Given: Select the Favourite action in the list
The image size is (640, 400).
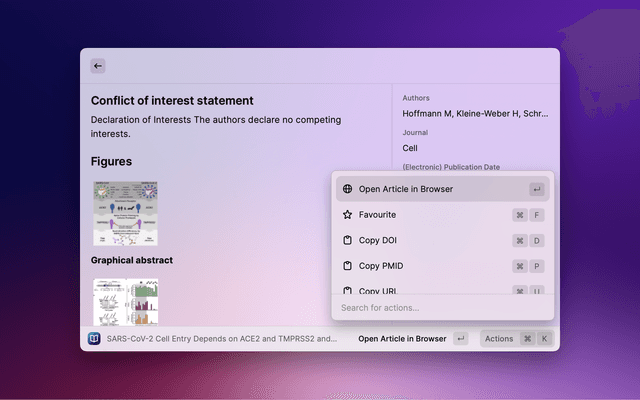Looking at the screenshot, I should point(377,215).
